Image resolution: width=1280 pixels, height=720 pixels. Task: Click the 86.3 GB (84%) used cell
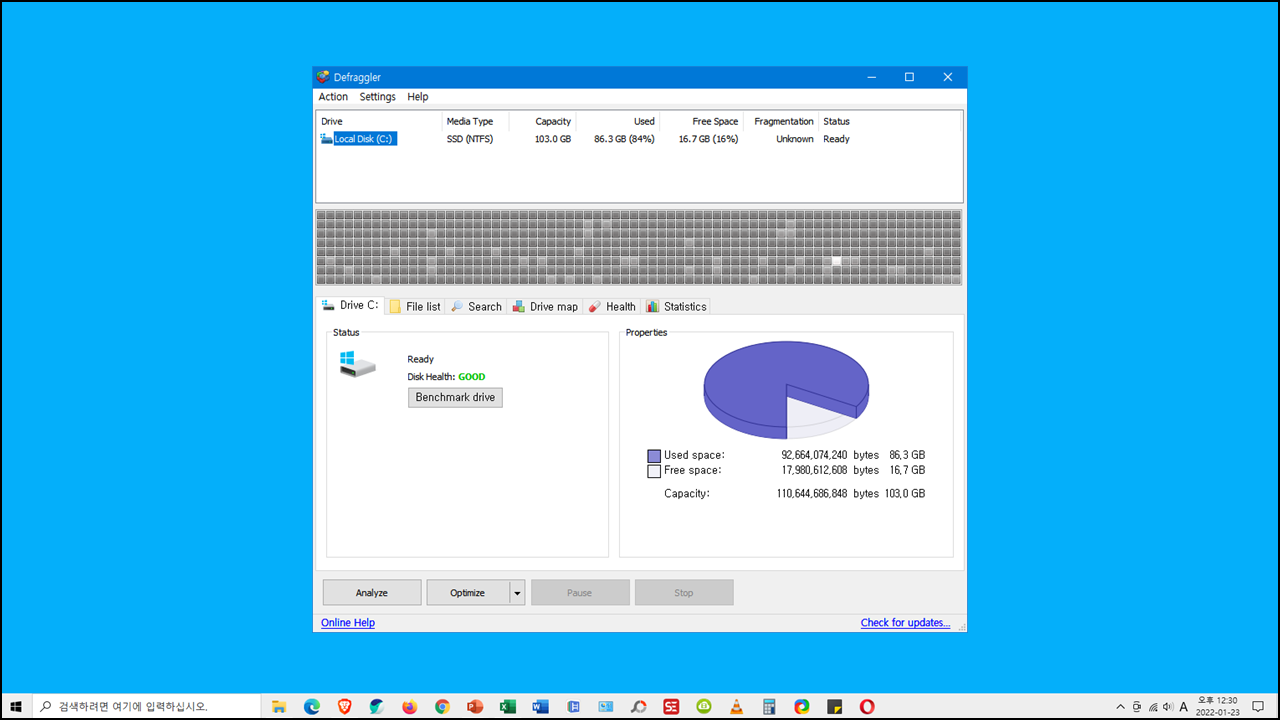624,139
